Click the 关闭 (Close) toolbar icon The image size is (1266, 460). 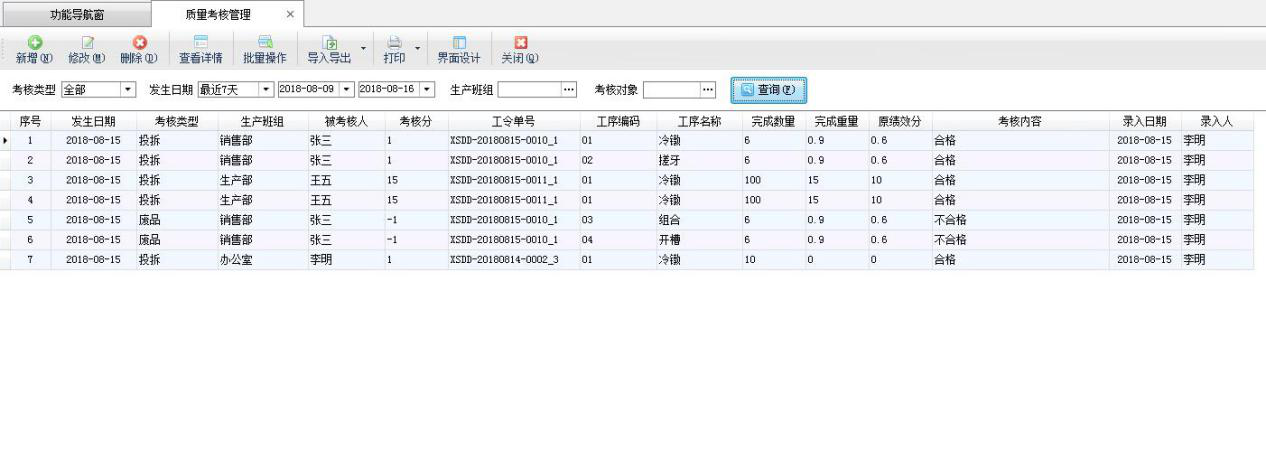[520, 43]
